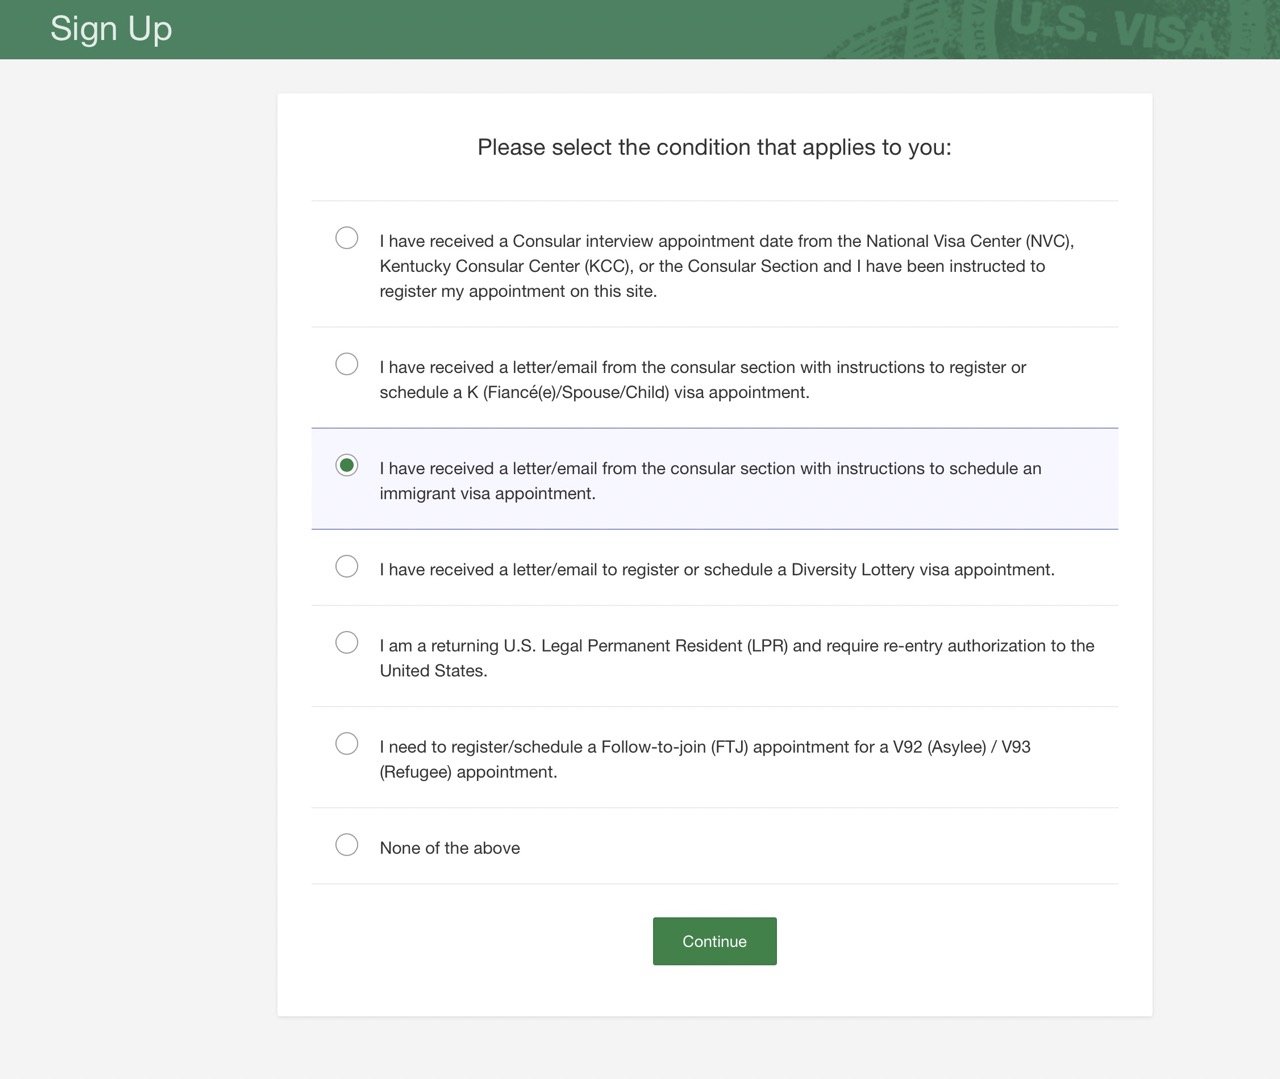Viewport: 1280px width, 1079px height.
Task: Click the 'None of the above' label text
Action: point(450,848)
